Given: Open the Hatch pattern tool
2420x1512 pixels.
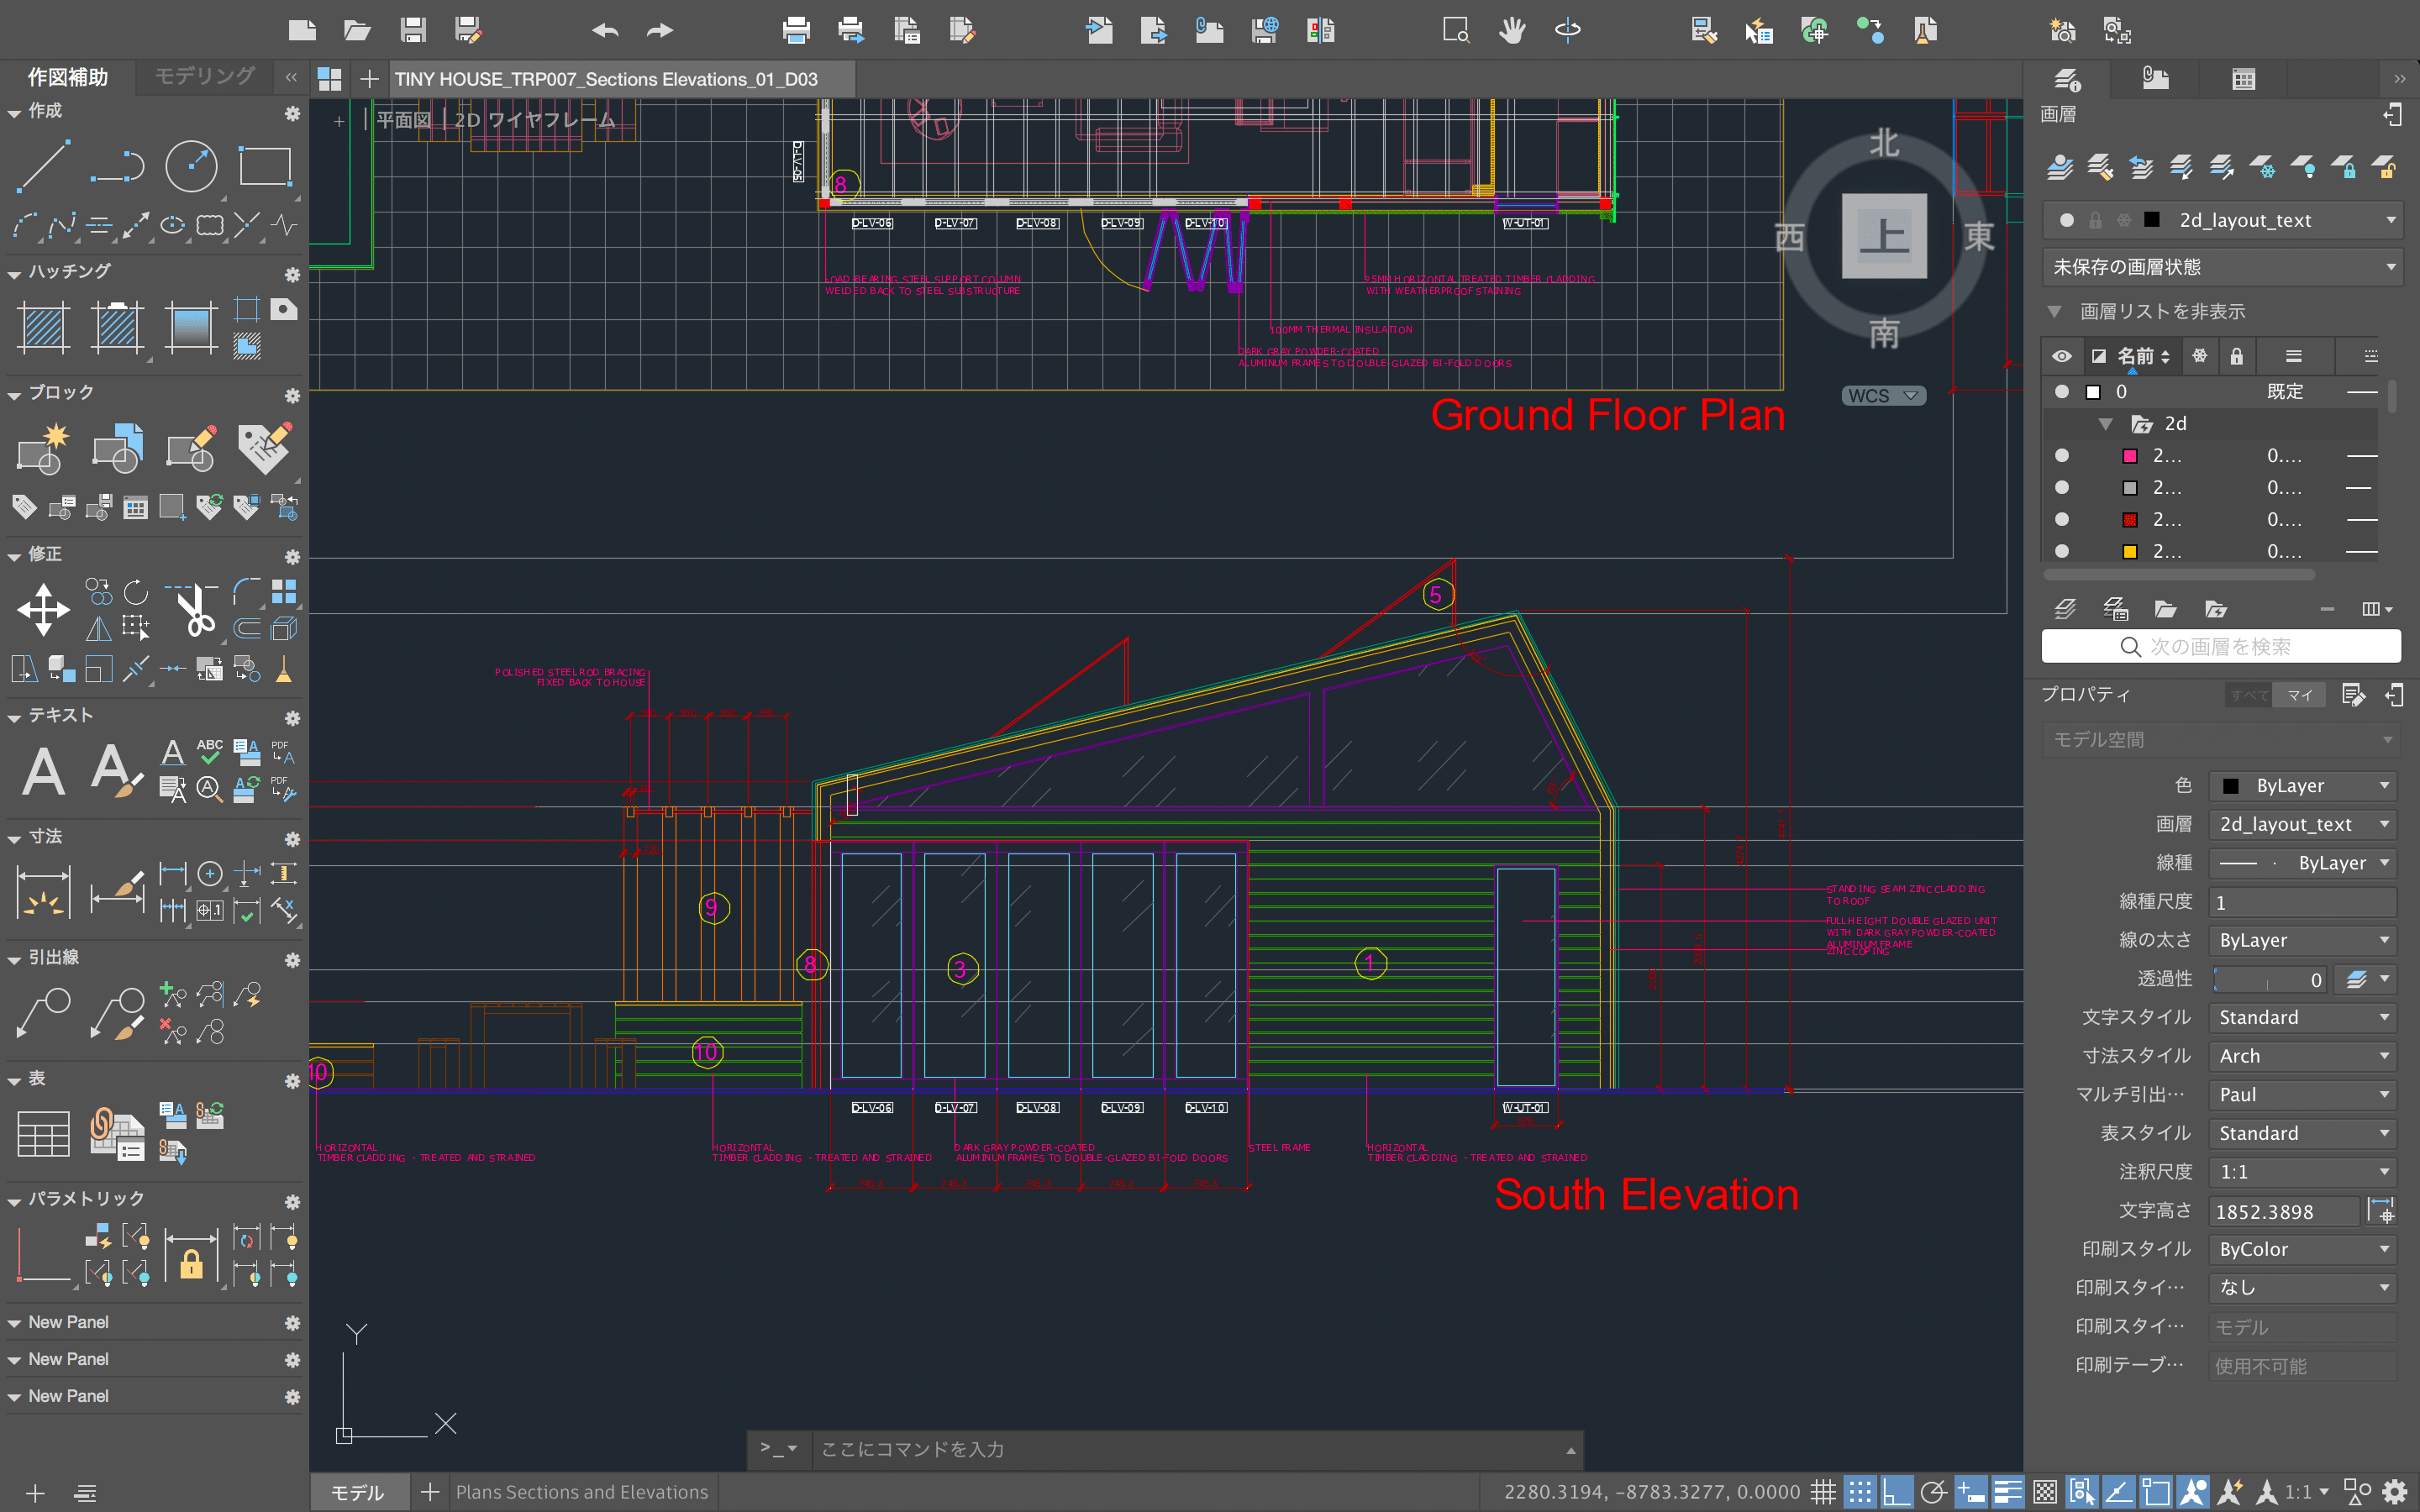Looking at the screenshot, I should (43, 327).
